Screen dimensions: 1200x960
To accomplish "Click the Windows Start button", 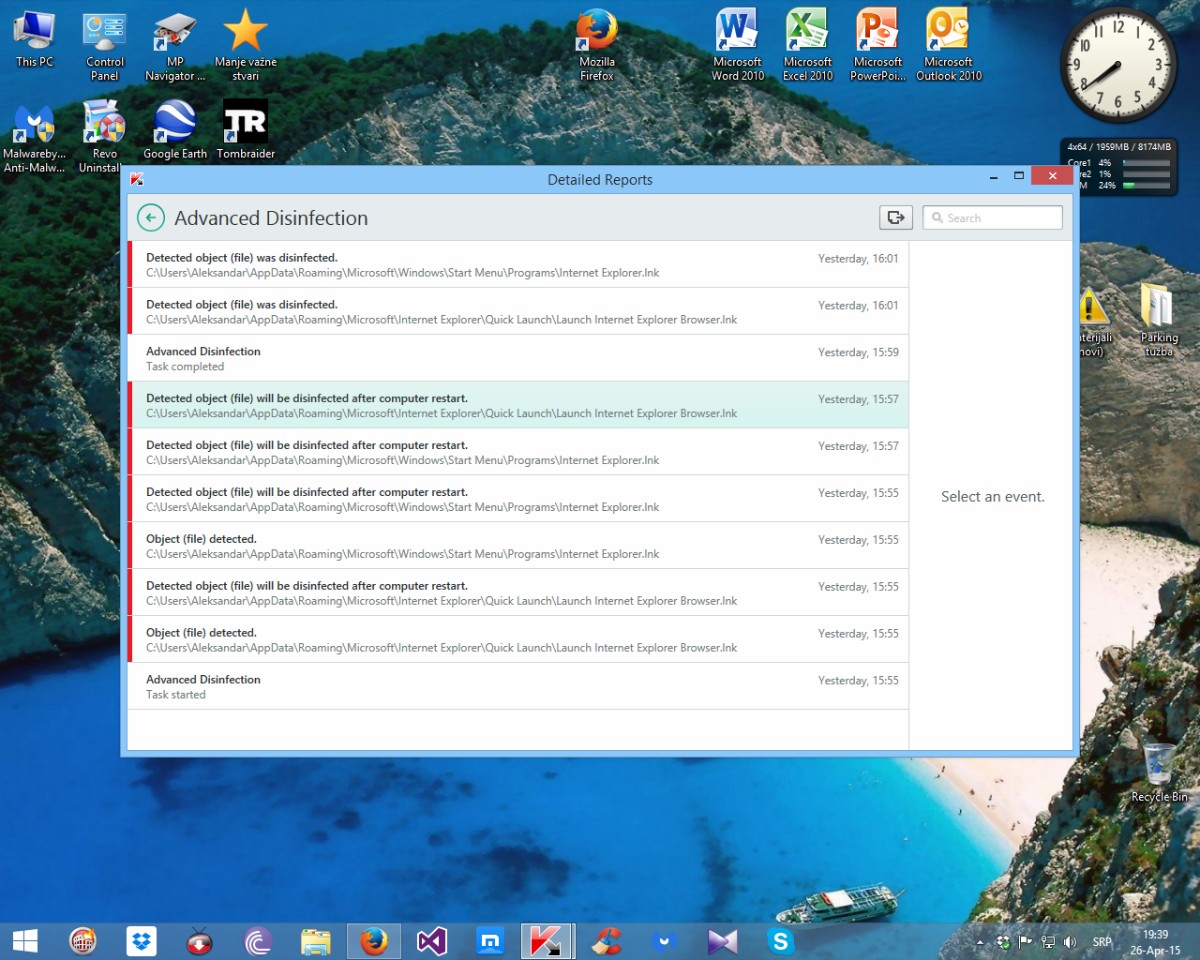I will click(x=25, y=941).
